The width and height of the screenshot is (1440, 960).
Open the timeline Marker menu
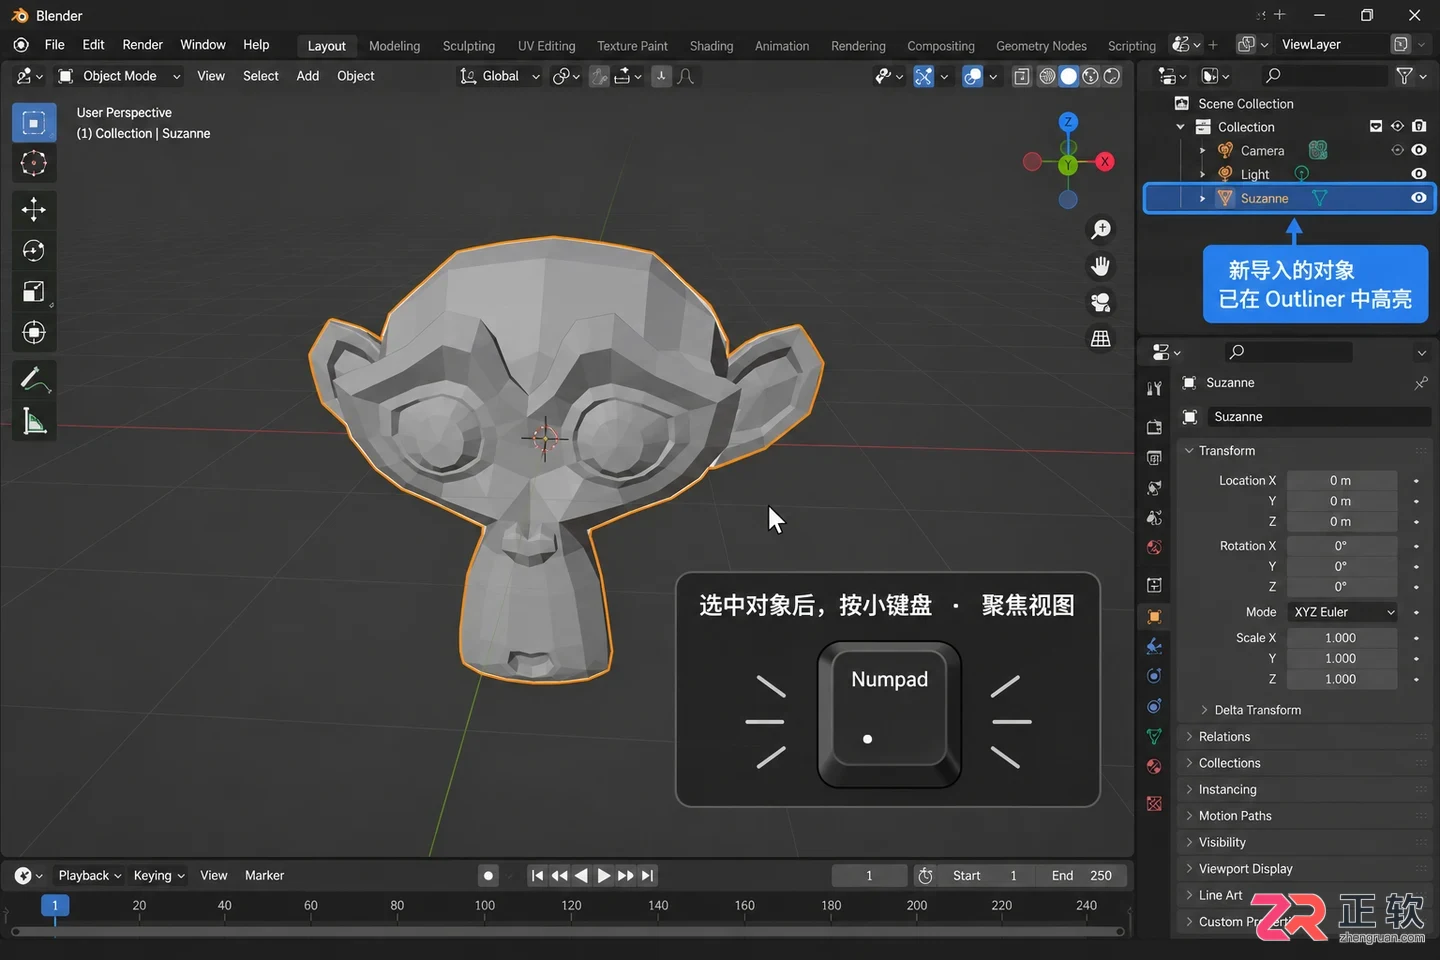coord(264,876)
